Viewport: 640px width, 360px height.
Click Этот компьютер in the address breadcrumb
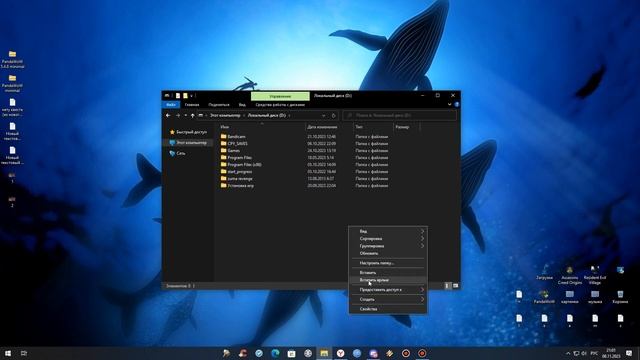tap(225, 116)
